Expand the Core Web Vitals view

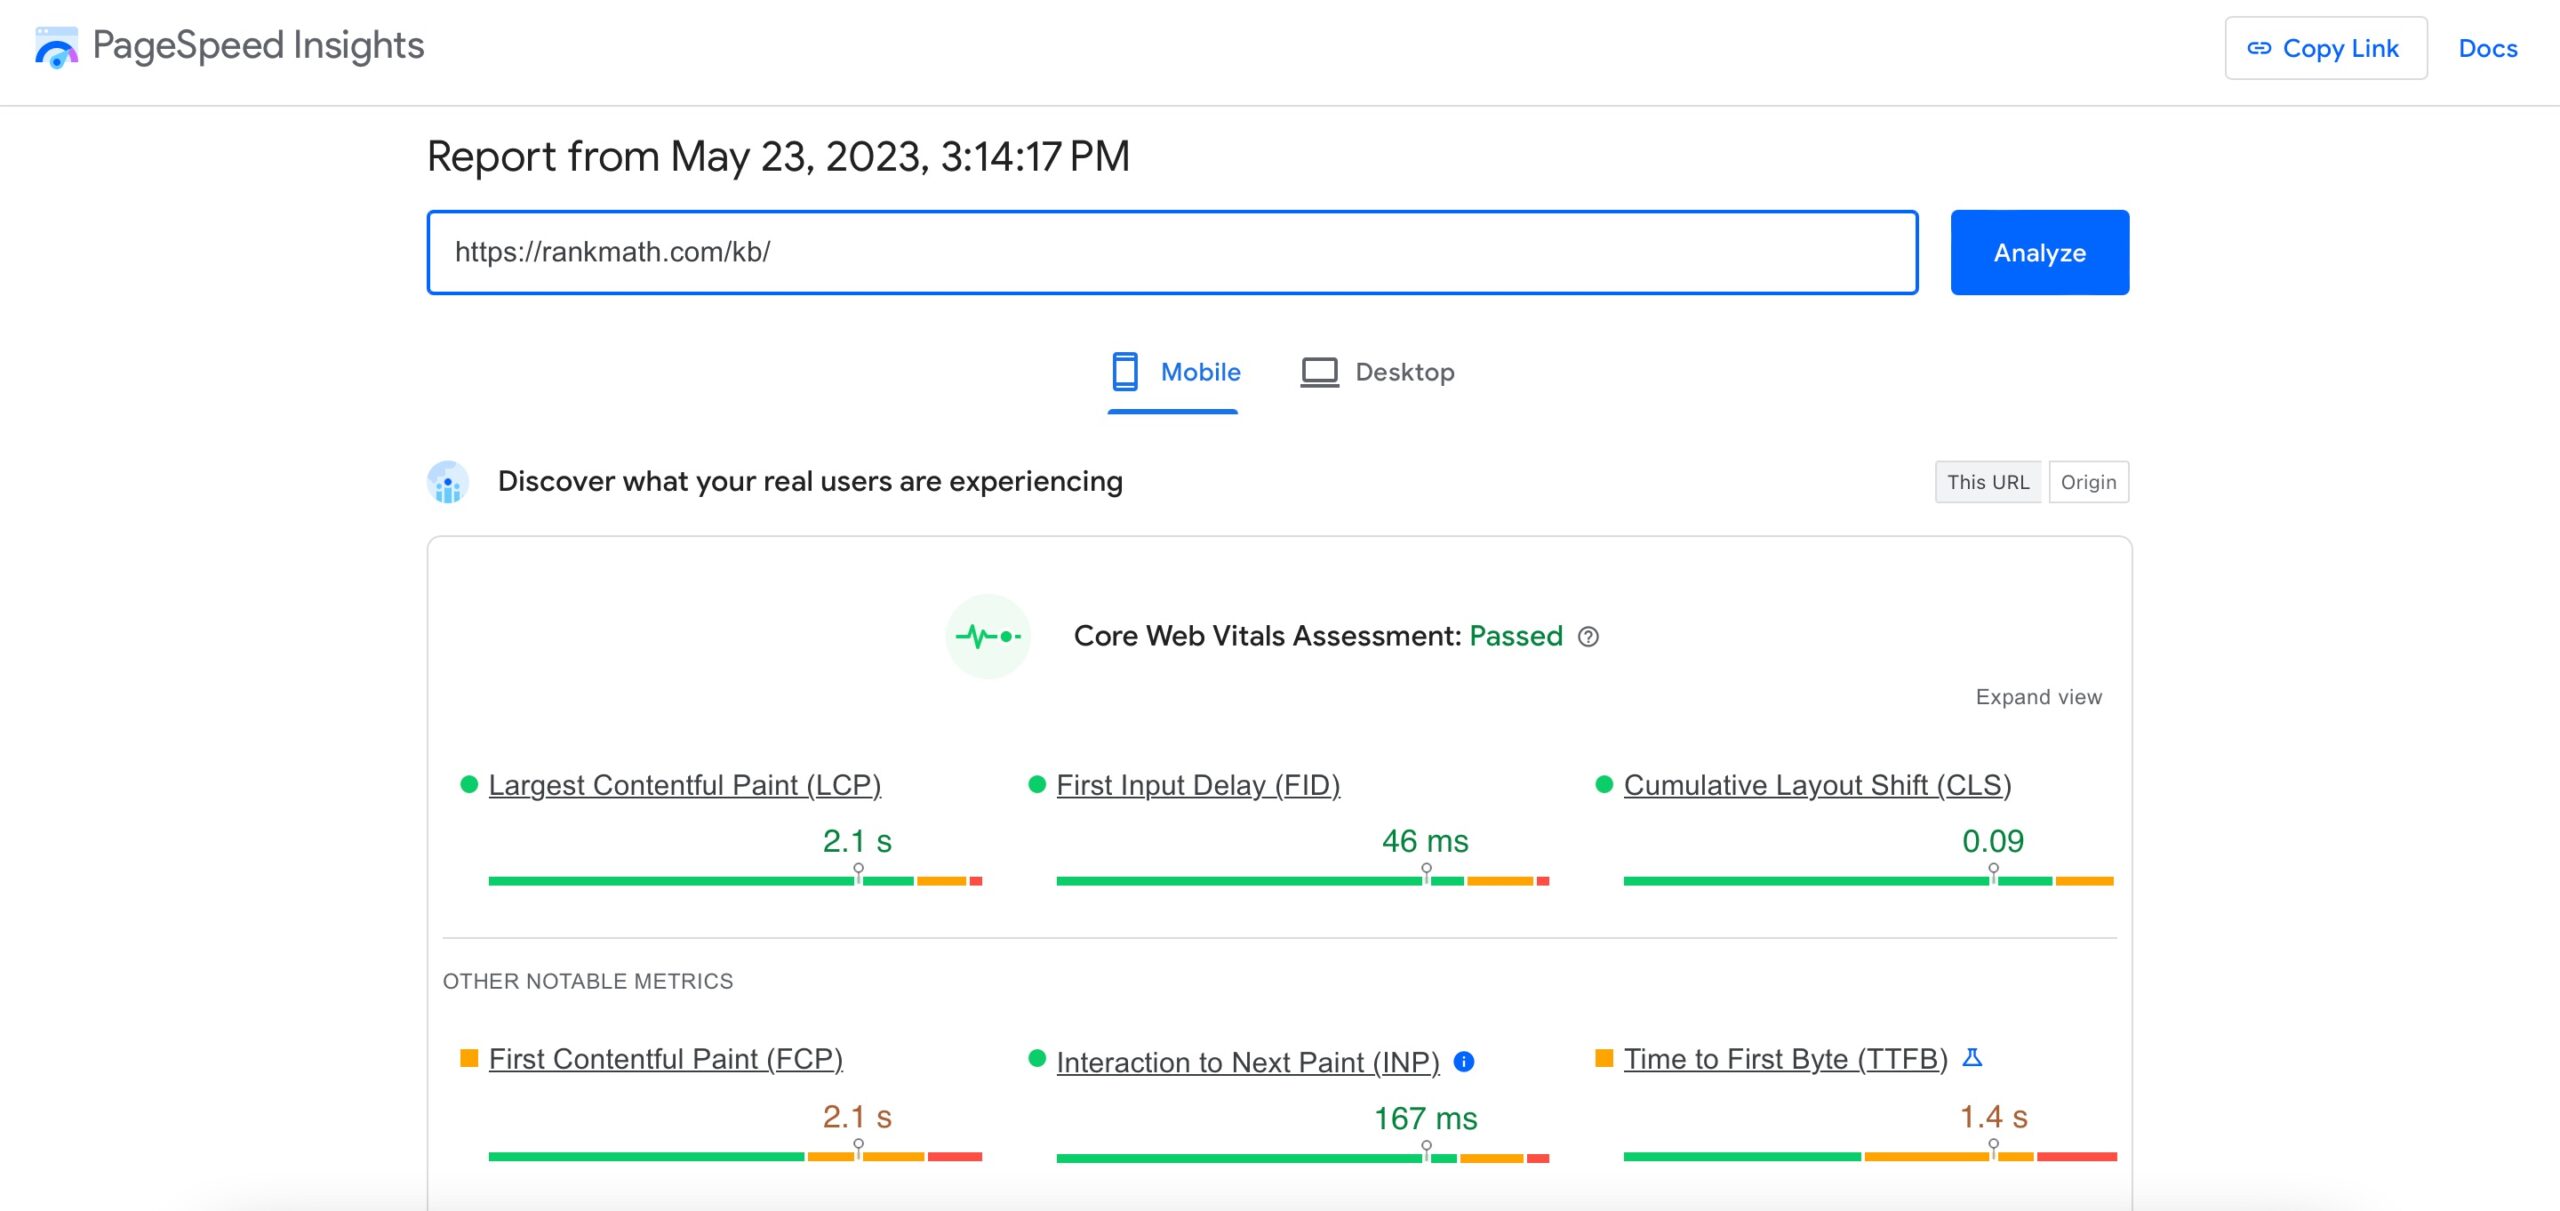[2039, 697]
